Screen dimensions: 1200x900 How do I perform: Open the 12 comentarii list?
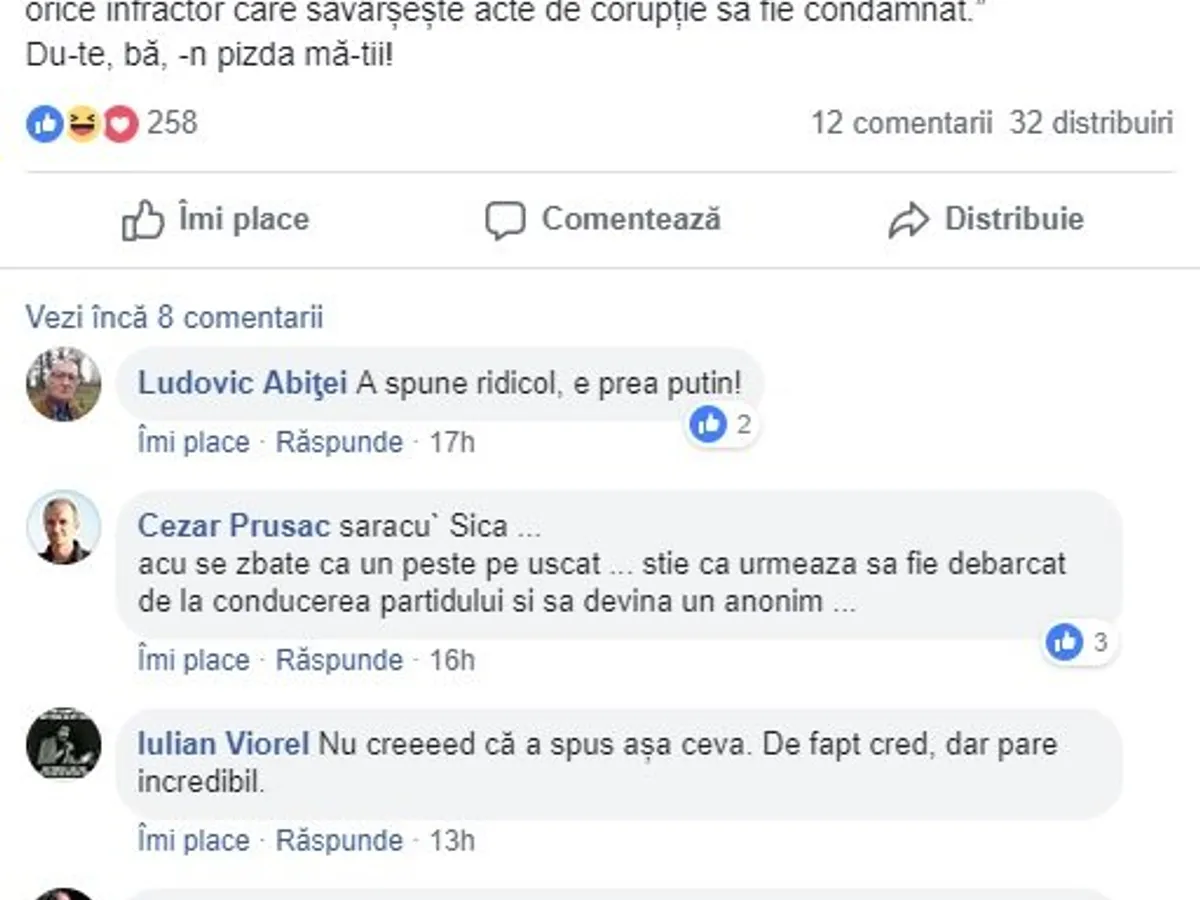pos(901,123)
